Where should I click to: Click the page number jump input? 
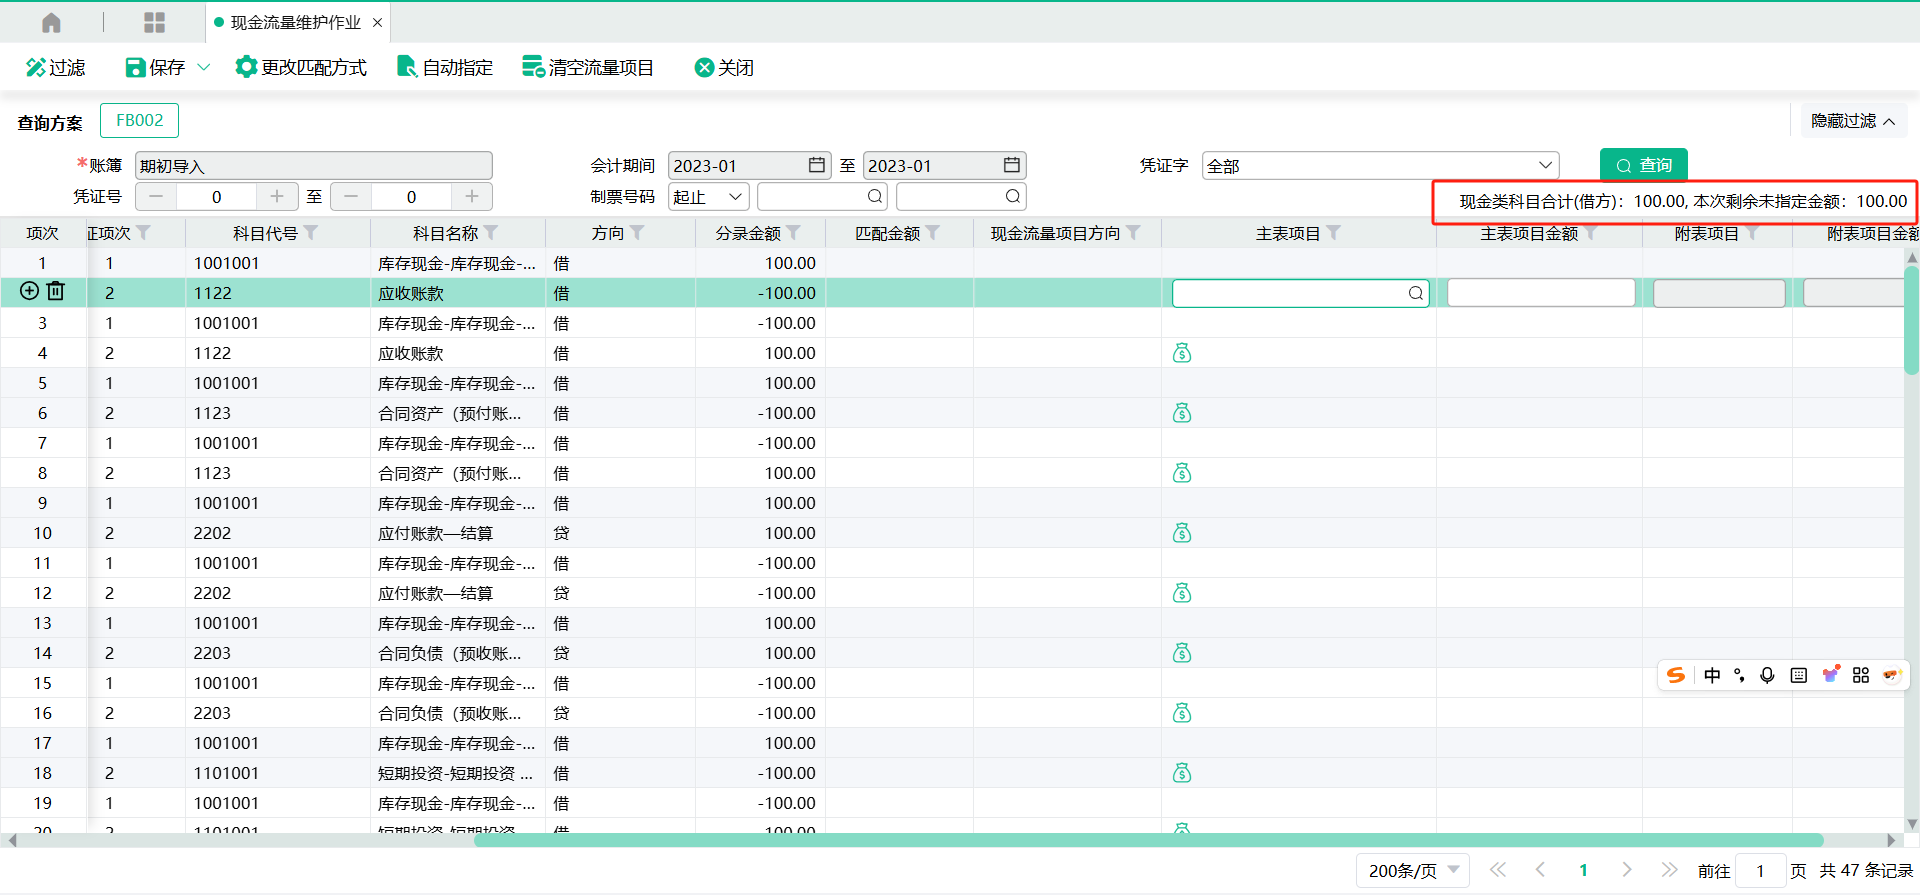coord(1761,871)
